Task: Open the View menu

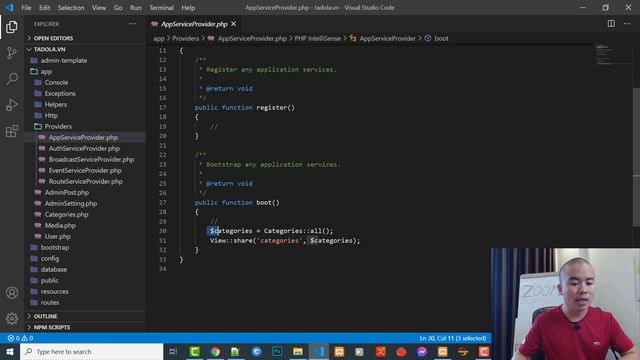Action: 99,8
